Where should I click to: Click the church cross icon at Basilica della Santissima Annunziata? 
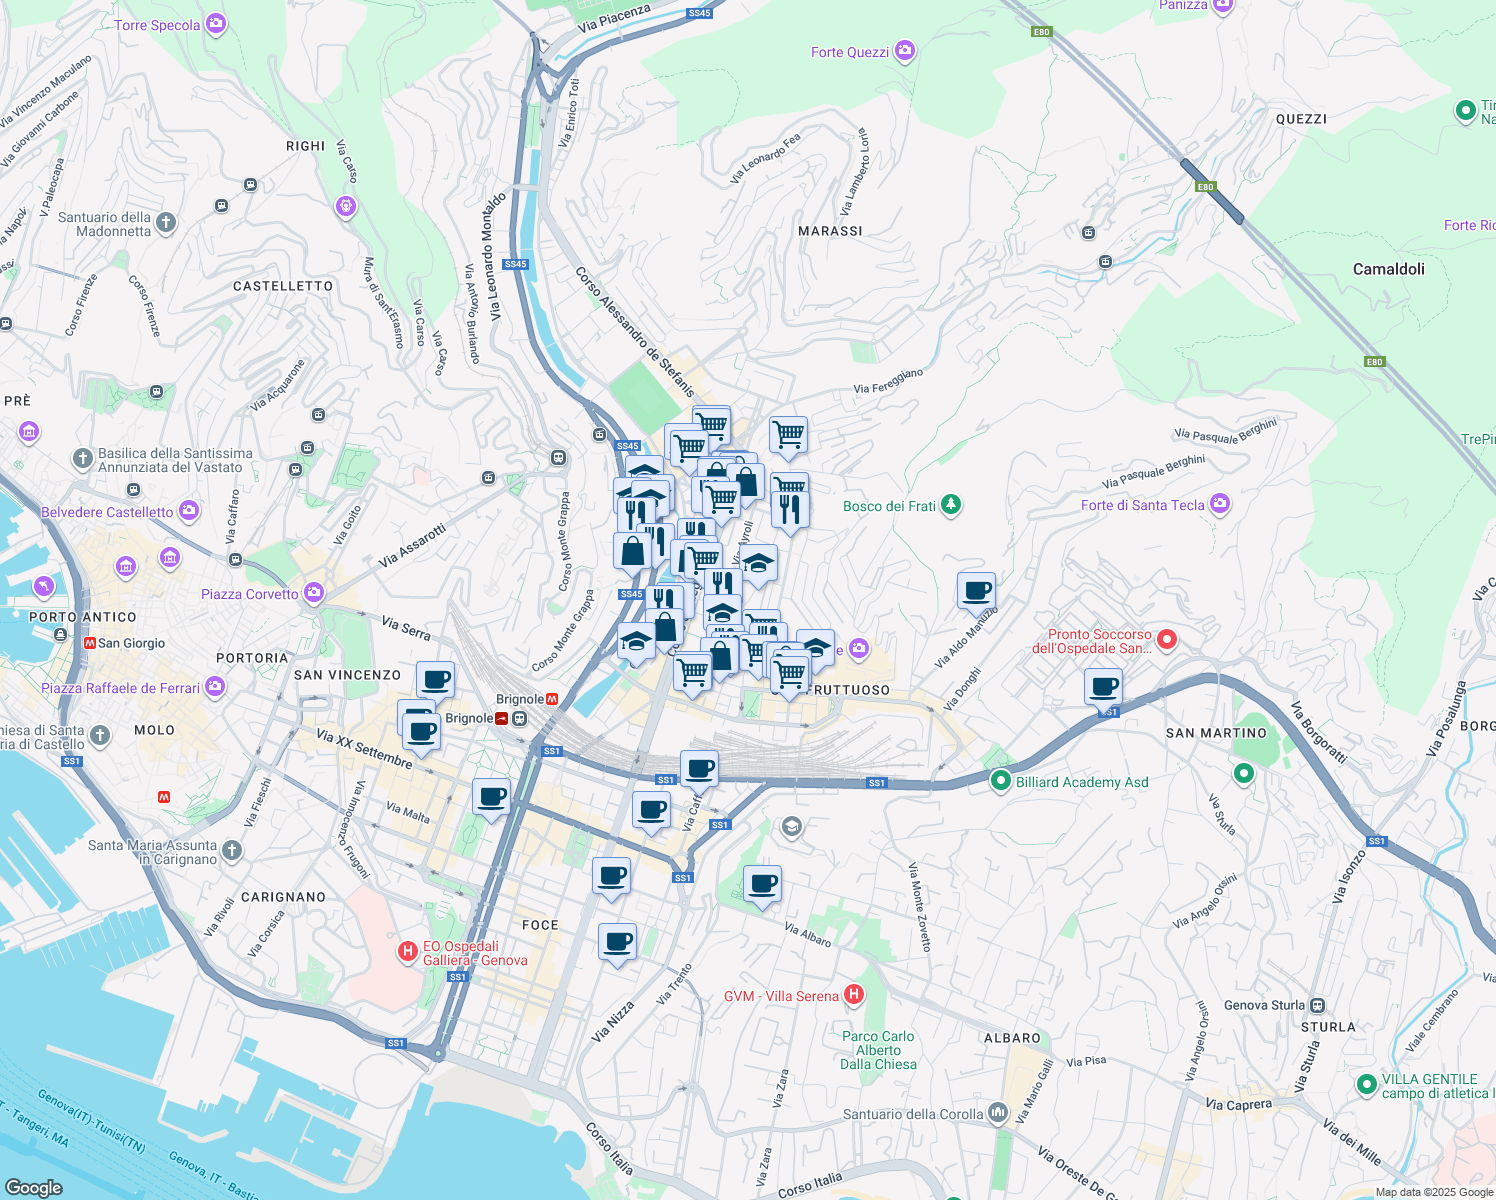(81, 458)
